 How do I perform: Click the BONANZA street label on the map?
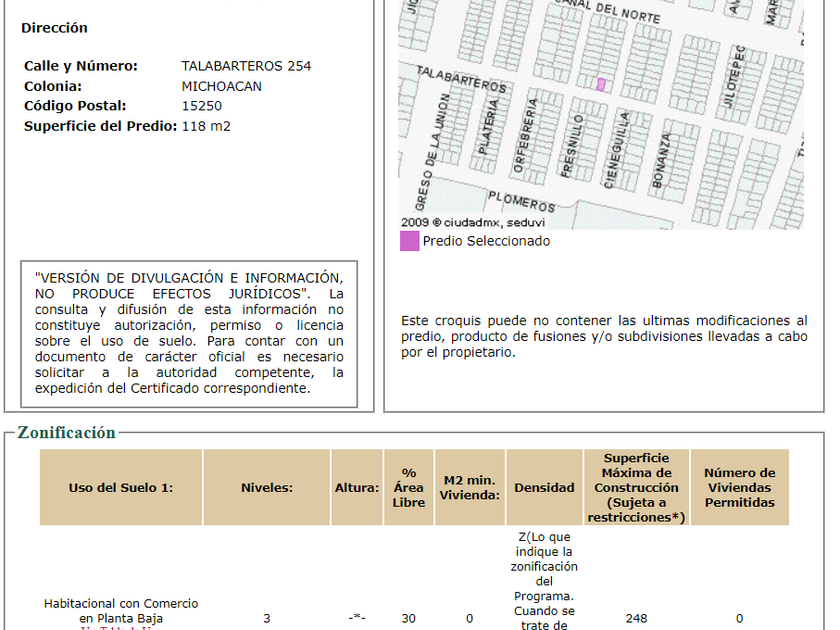click(x=661, y=161)
